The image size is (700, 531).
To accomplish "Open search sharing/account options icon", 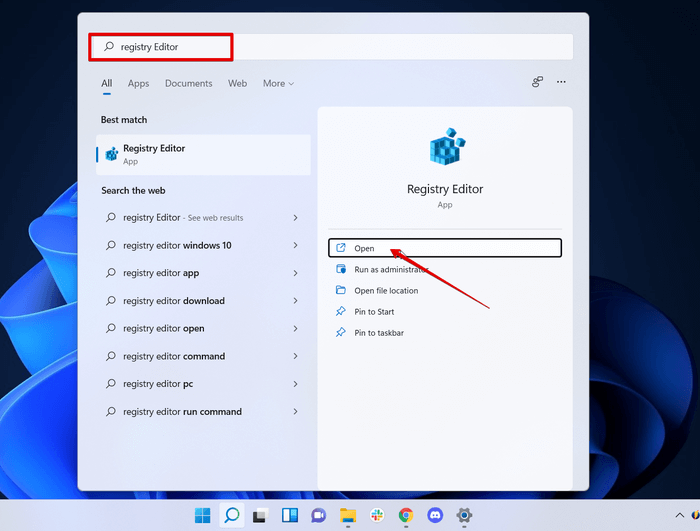I will [538, 82].
